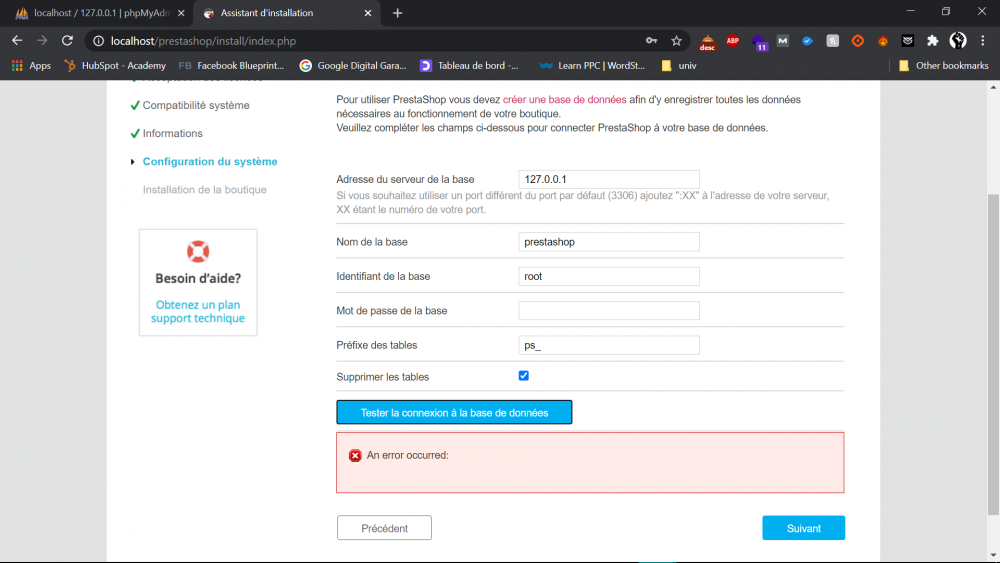This screenshot has height=563, width=1000.
Task: Select the Informations step
Action: click(x=172, y=133)
